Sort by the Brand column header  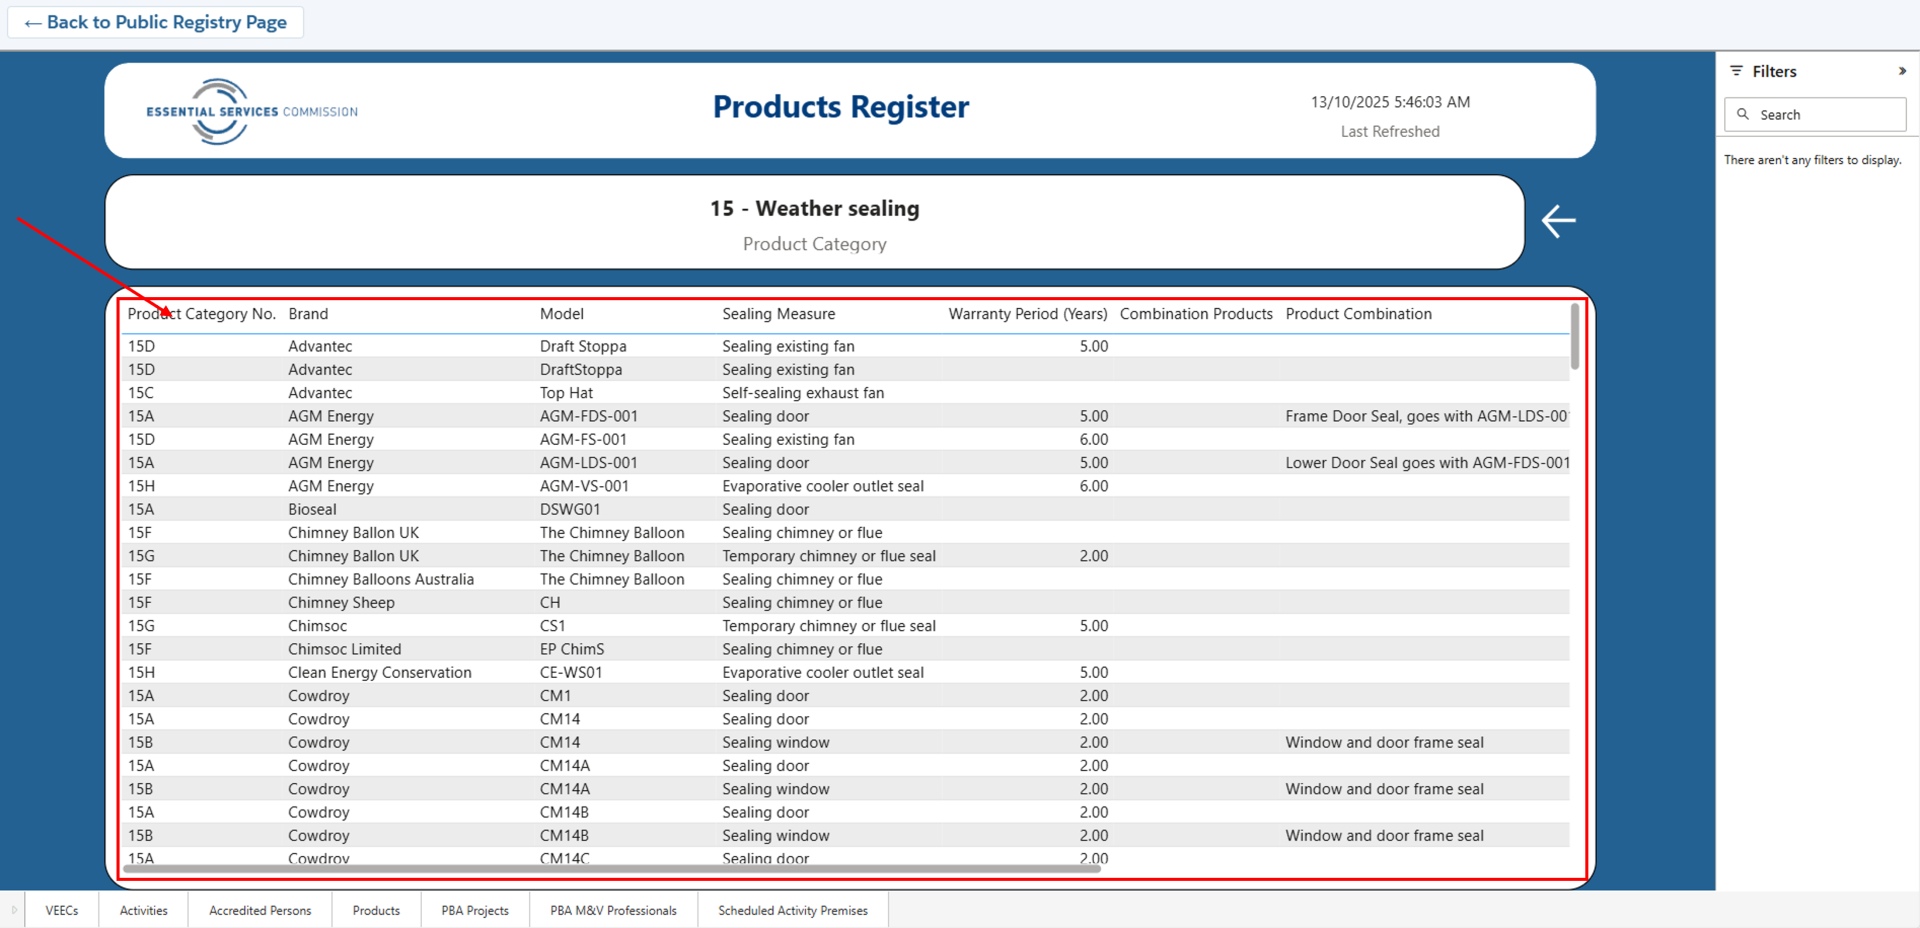[x=308, y=314]
